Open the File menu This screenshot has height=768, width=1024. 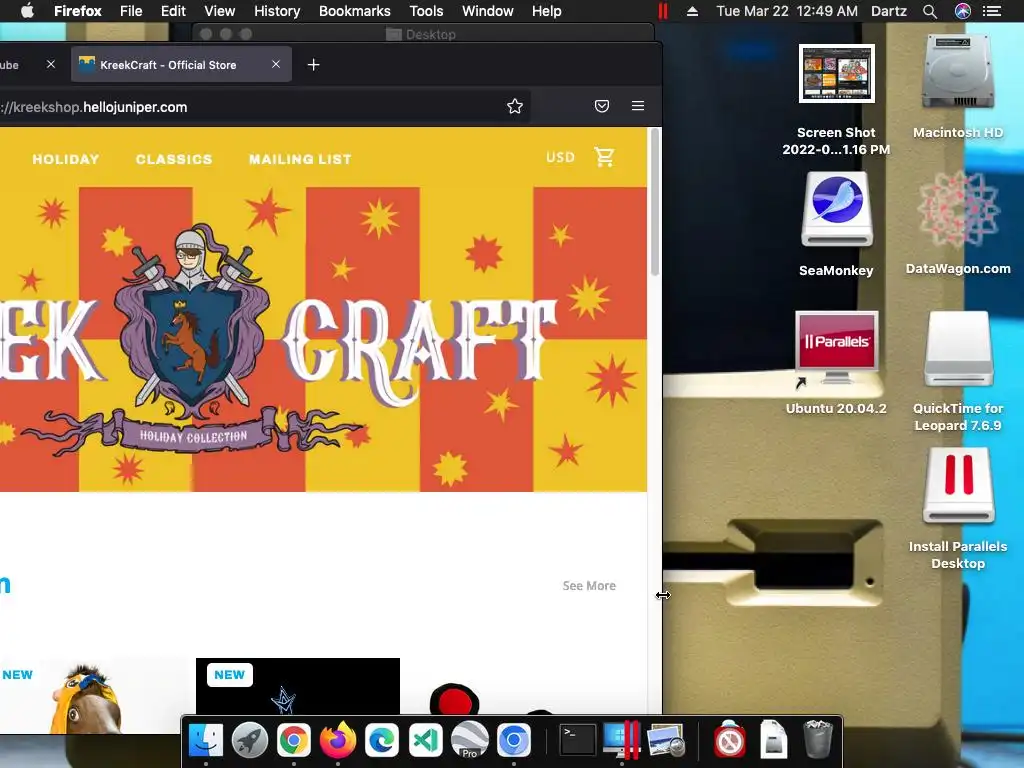click(131, 11)
